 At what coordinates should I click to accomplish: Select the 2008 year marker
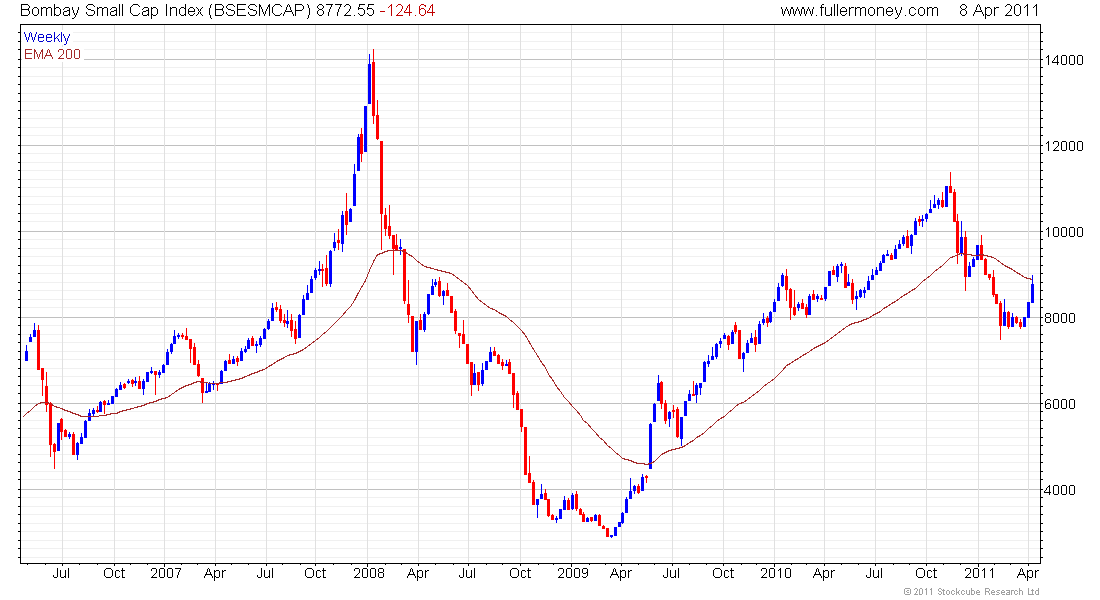[x=369, y=573]
